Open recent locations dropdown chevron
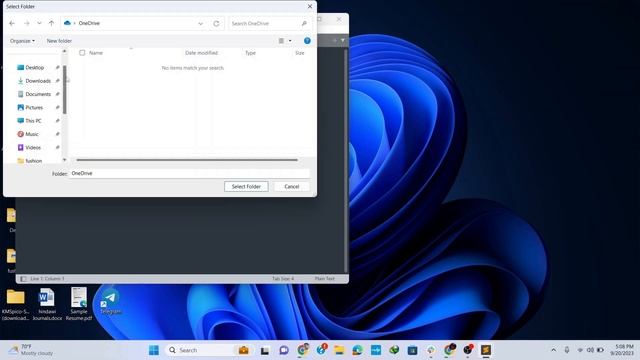The image size is (640, 360). pos(39,24)
